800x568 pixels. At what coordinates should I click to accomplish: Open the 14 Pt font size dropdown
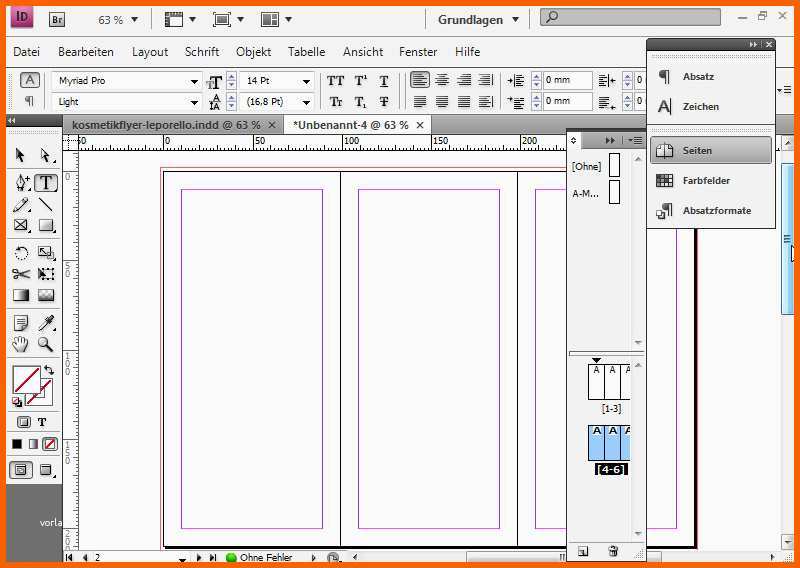(x=306, y=81)
